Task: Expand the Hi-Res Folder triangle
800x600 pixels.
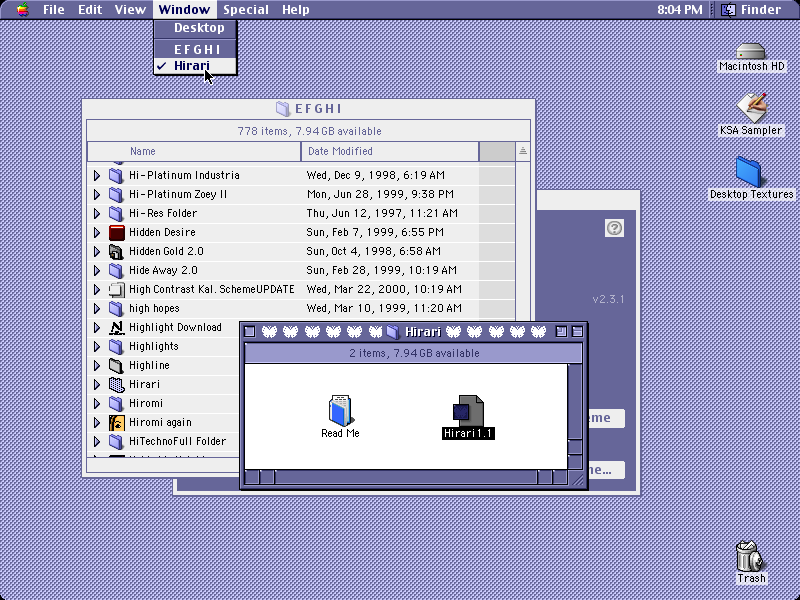Action: tap(97, 213)
